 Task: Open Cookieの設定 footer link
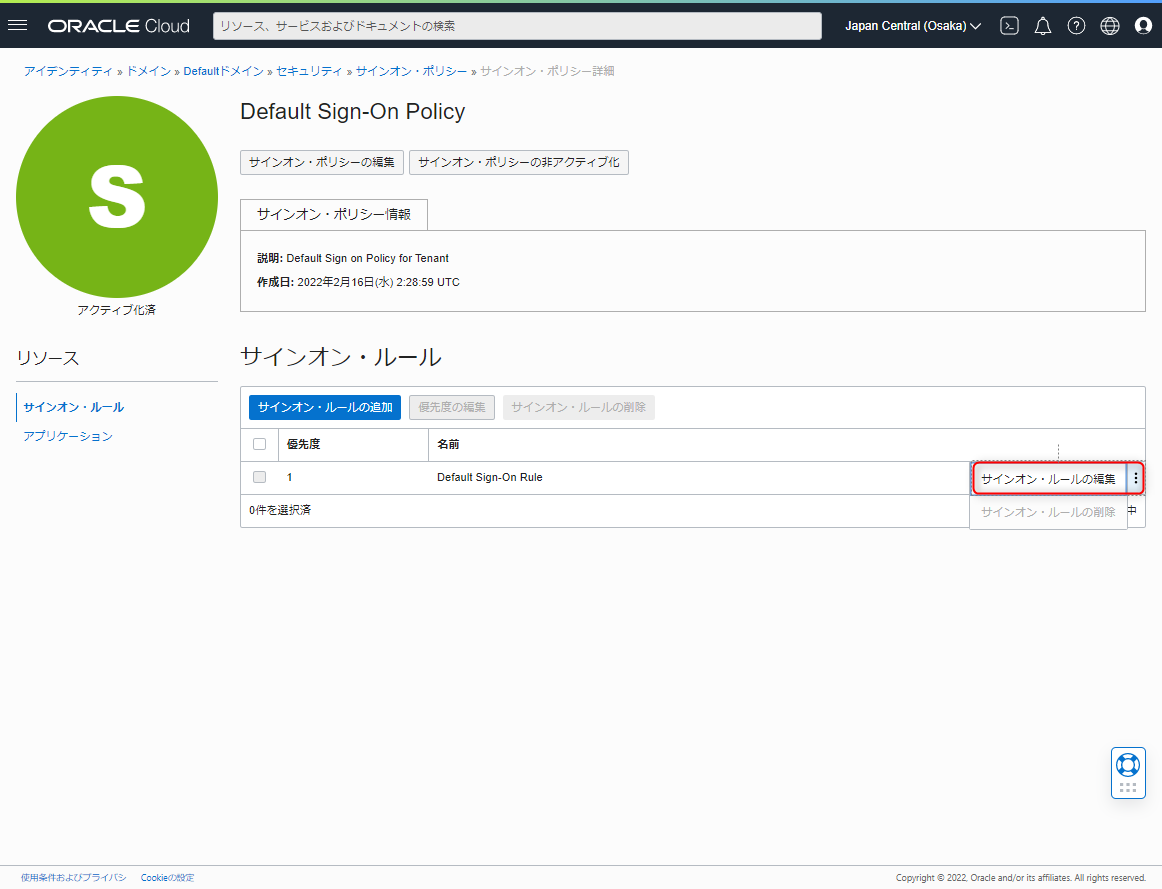pos(167,878)
